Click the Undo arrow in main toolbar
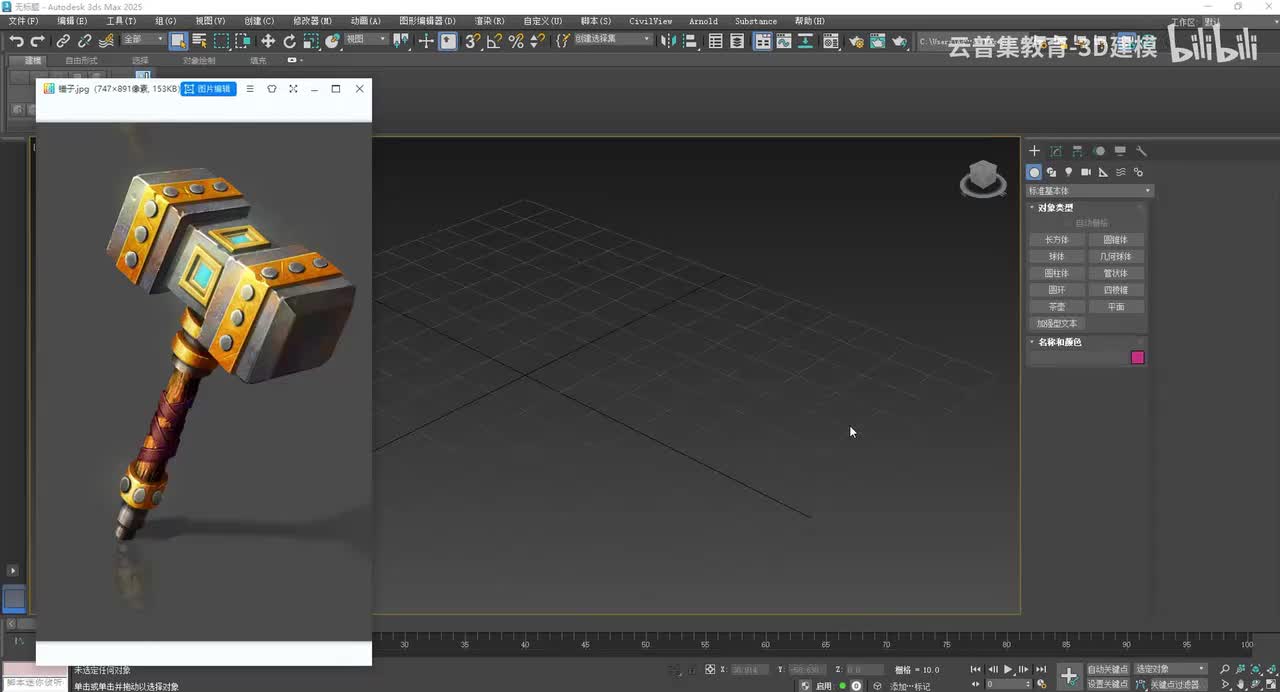Image resolution: width=1280 pixels, height=692 pixels. (16, 41)
